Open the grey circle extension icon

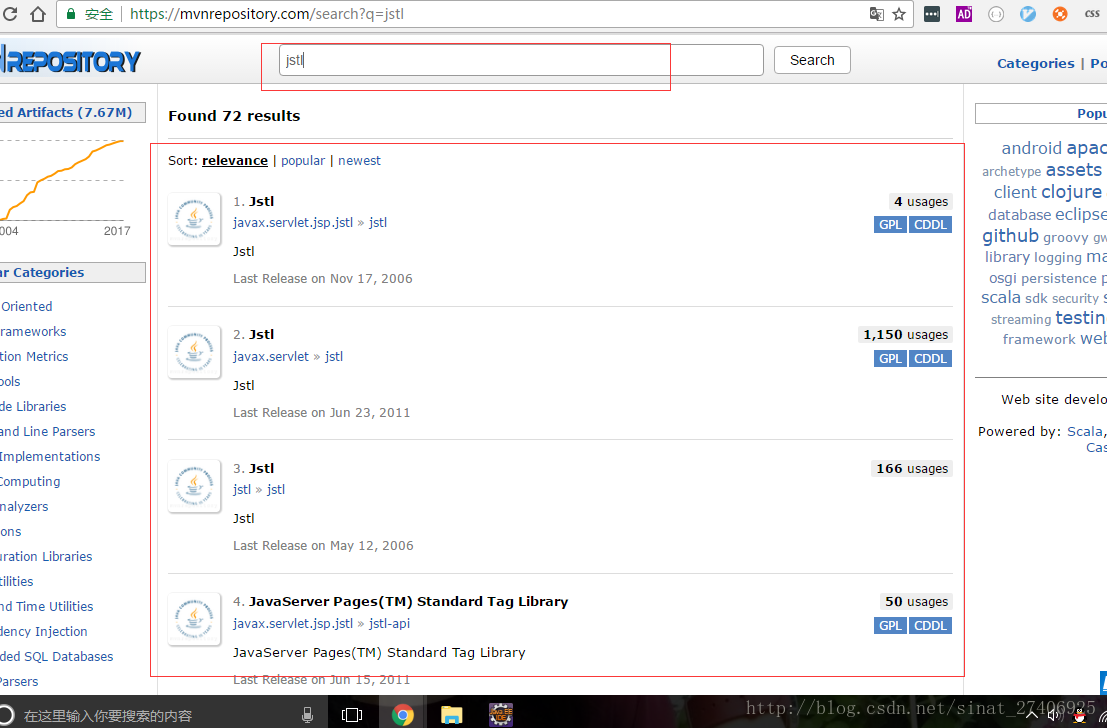tap(995, 14)
